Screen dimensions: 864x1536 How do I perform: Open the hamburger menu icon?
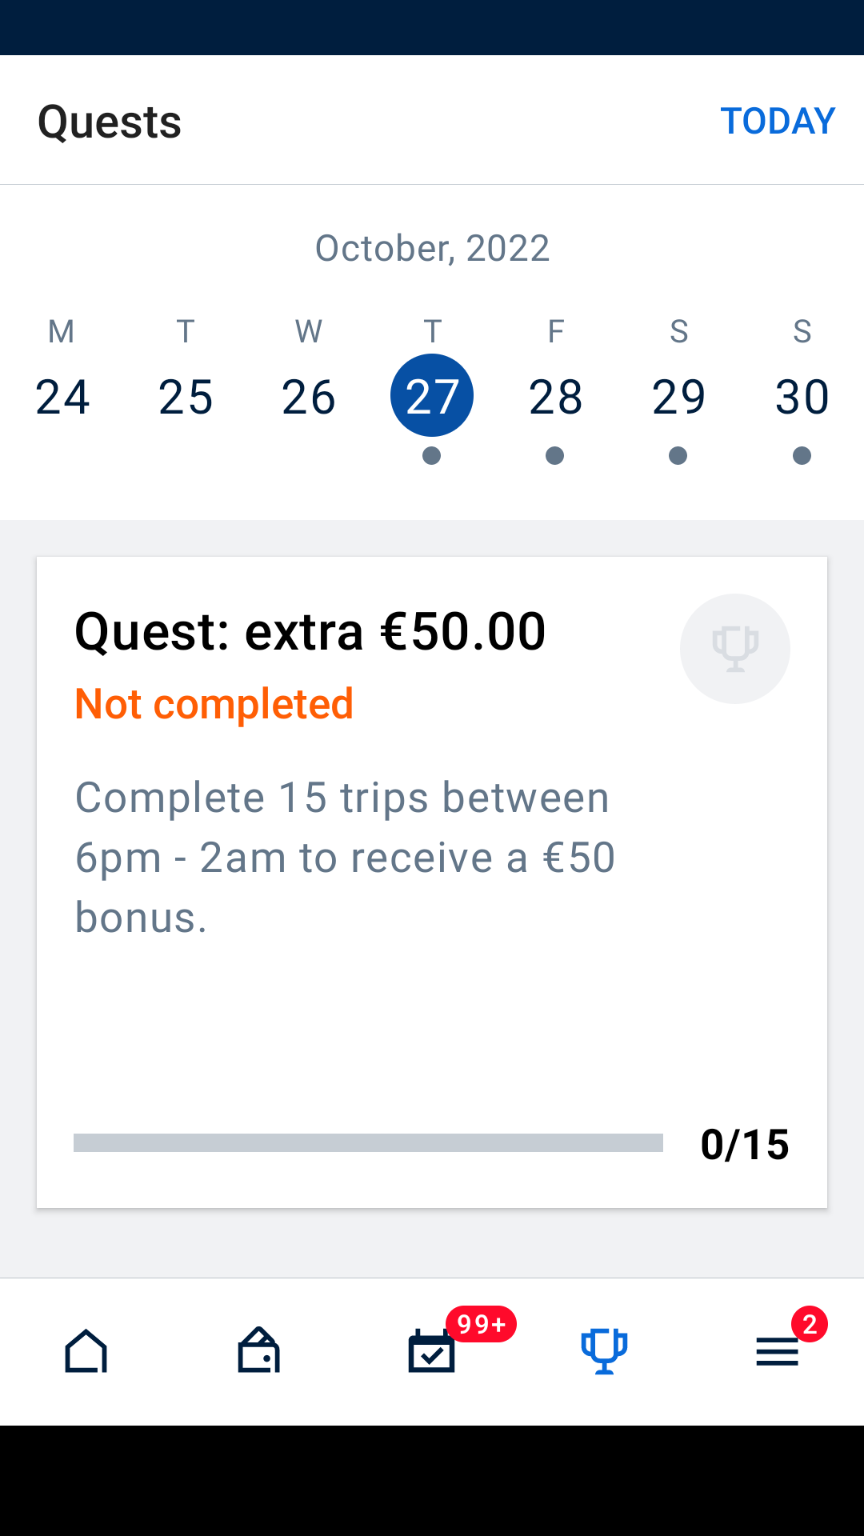pyautogui.click(x=776, y=1353)
